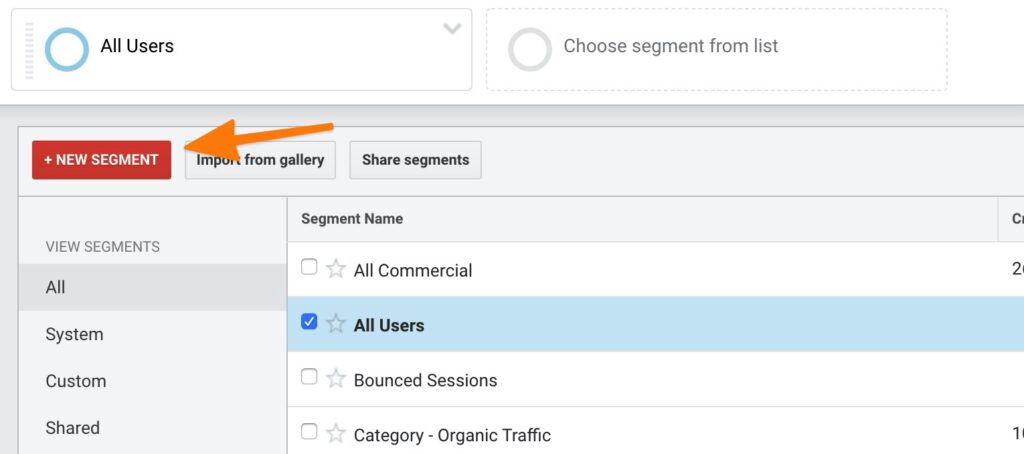Star the All Commercial segment
The image size is (1024, 454).
[x=336, y=268]
